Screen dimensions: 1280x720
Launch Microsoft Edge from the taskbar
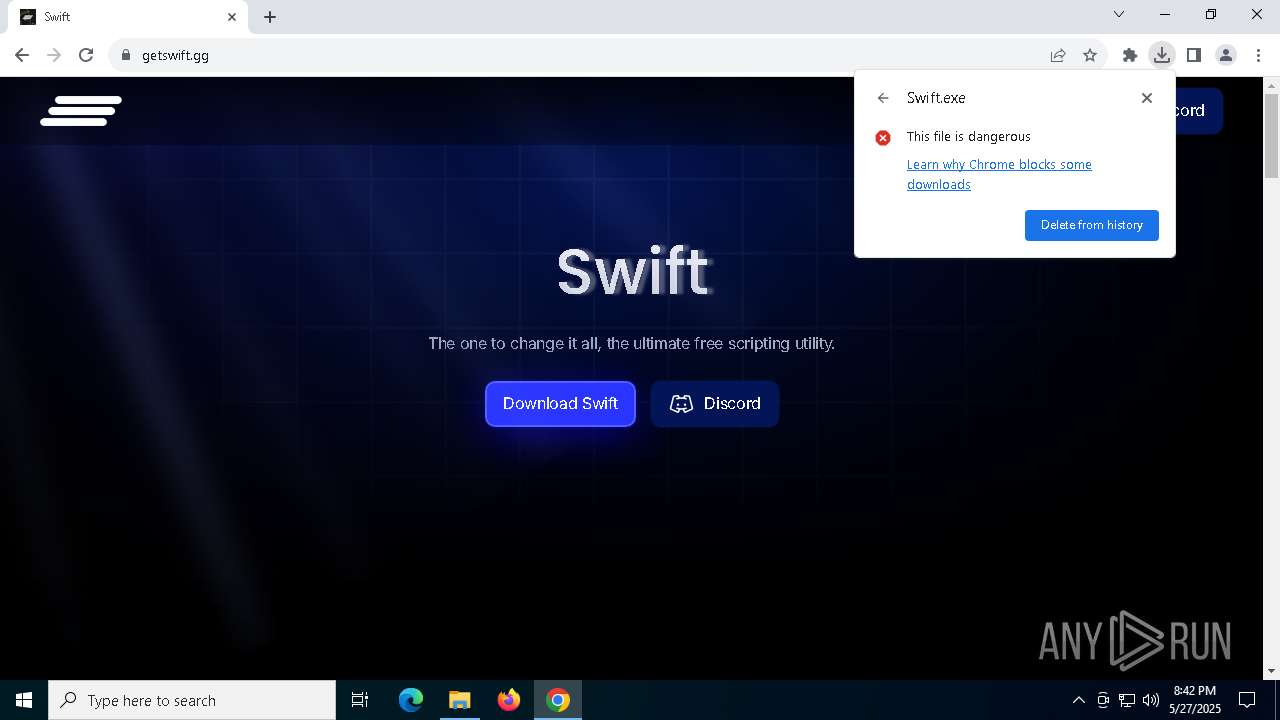click(x=411, y=700)
